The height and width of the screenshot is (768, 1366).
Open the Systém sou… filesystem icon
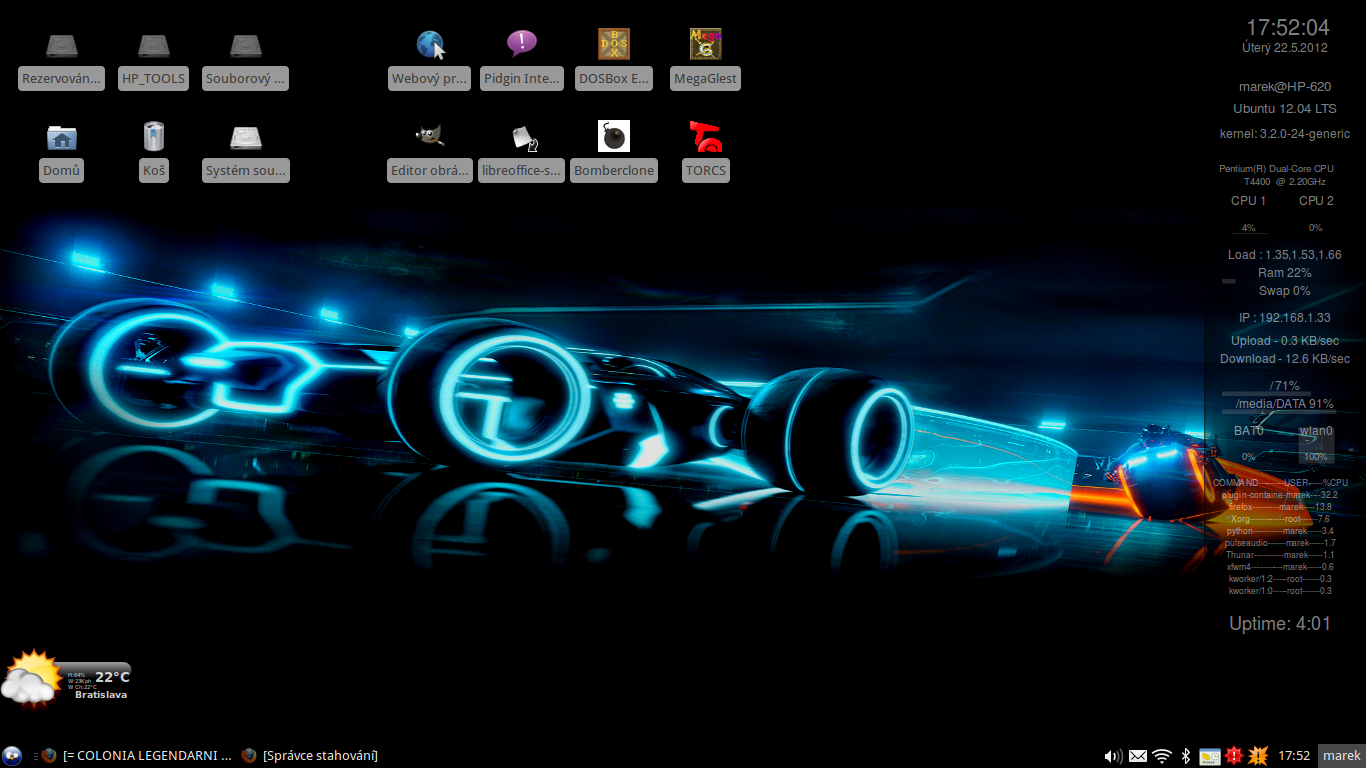pos(245,137)
